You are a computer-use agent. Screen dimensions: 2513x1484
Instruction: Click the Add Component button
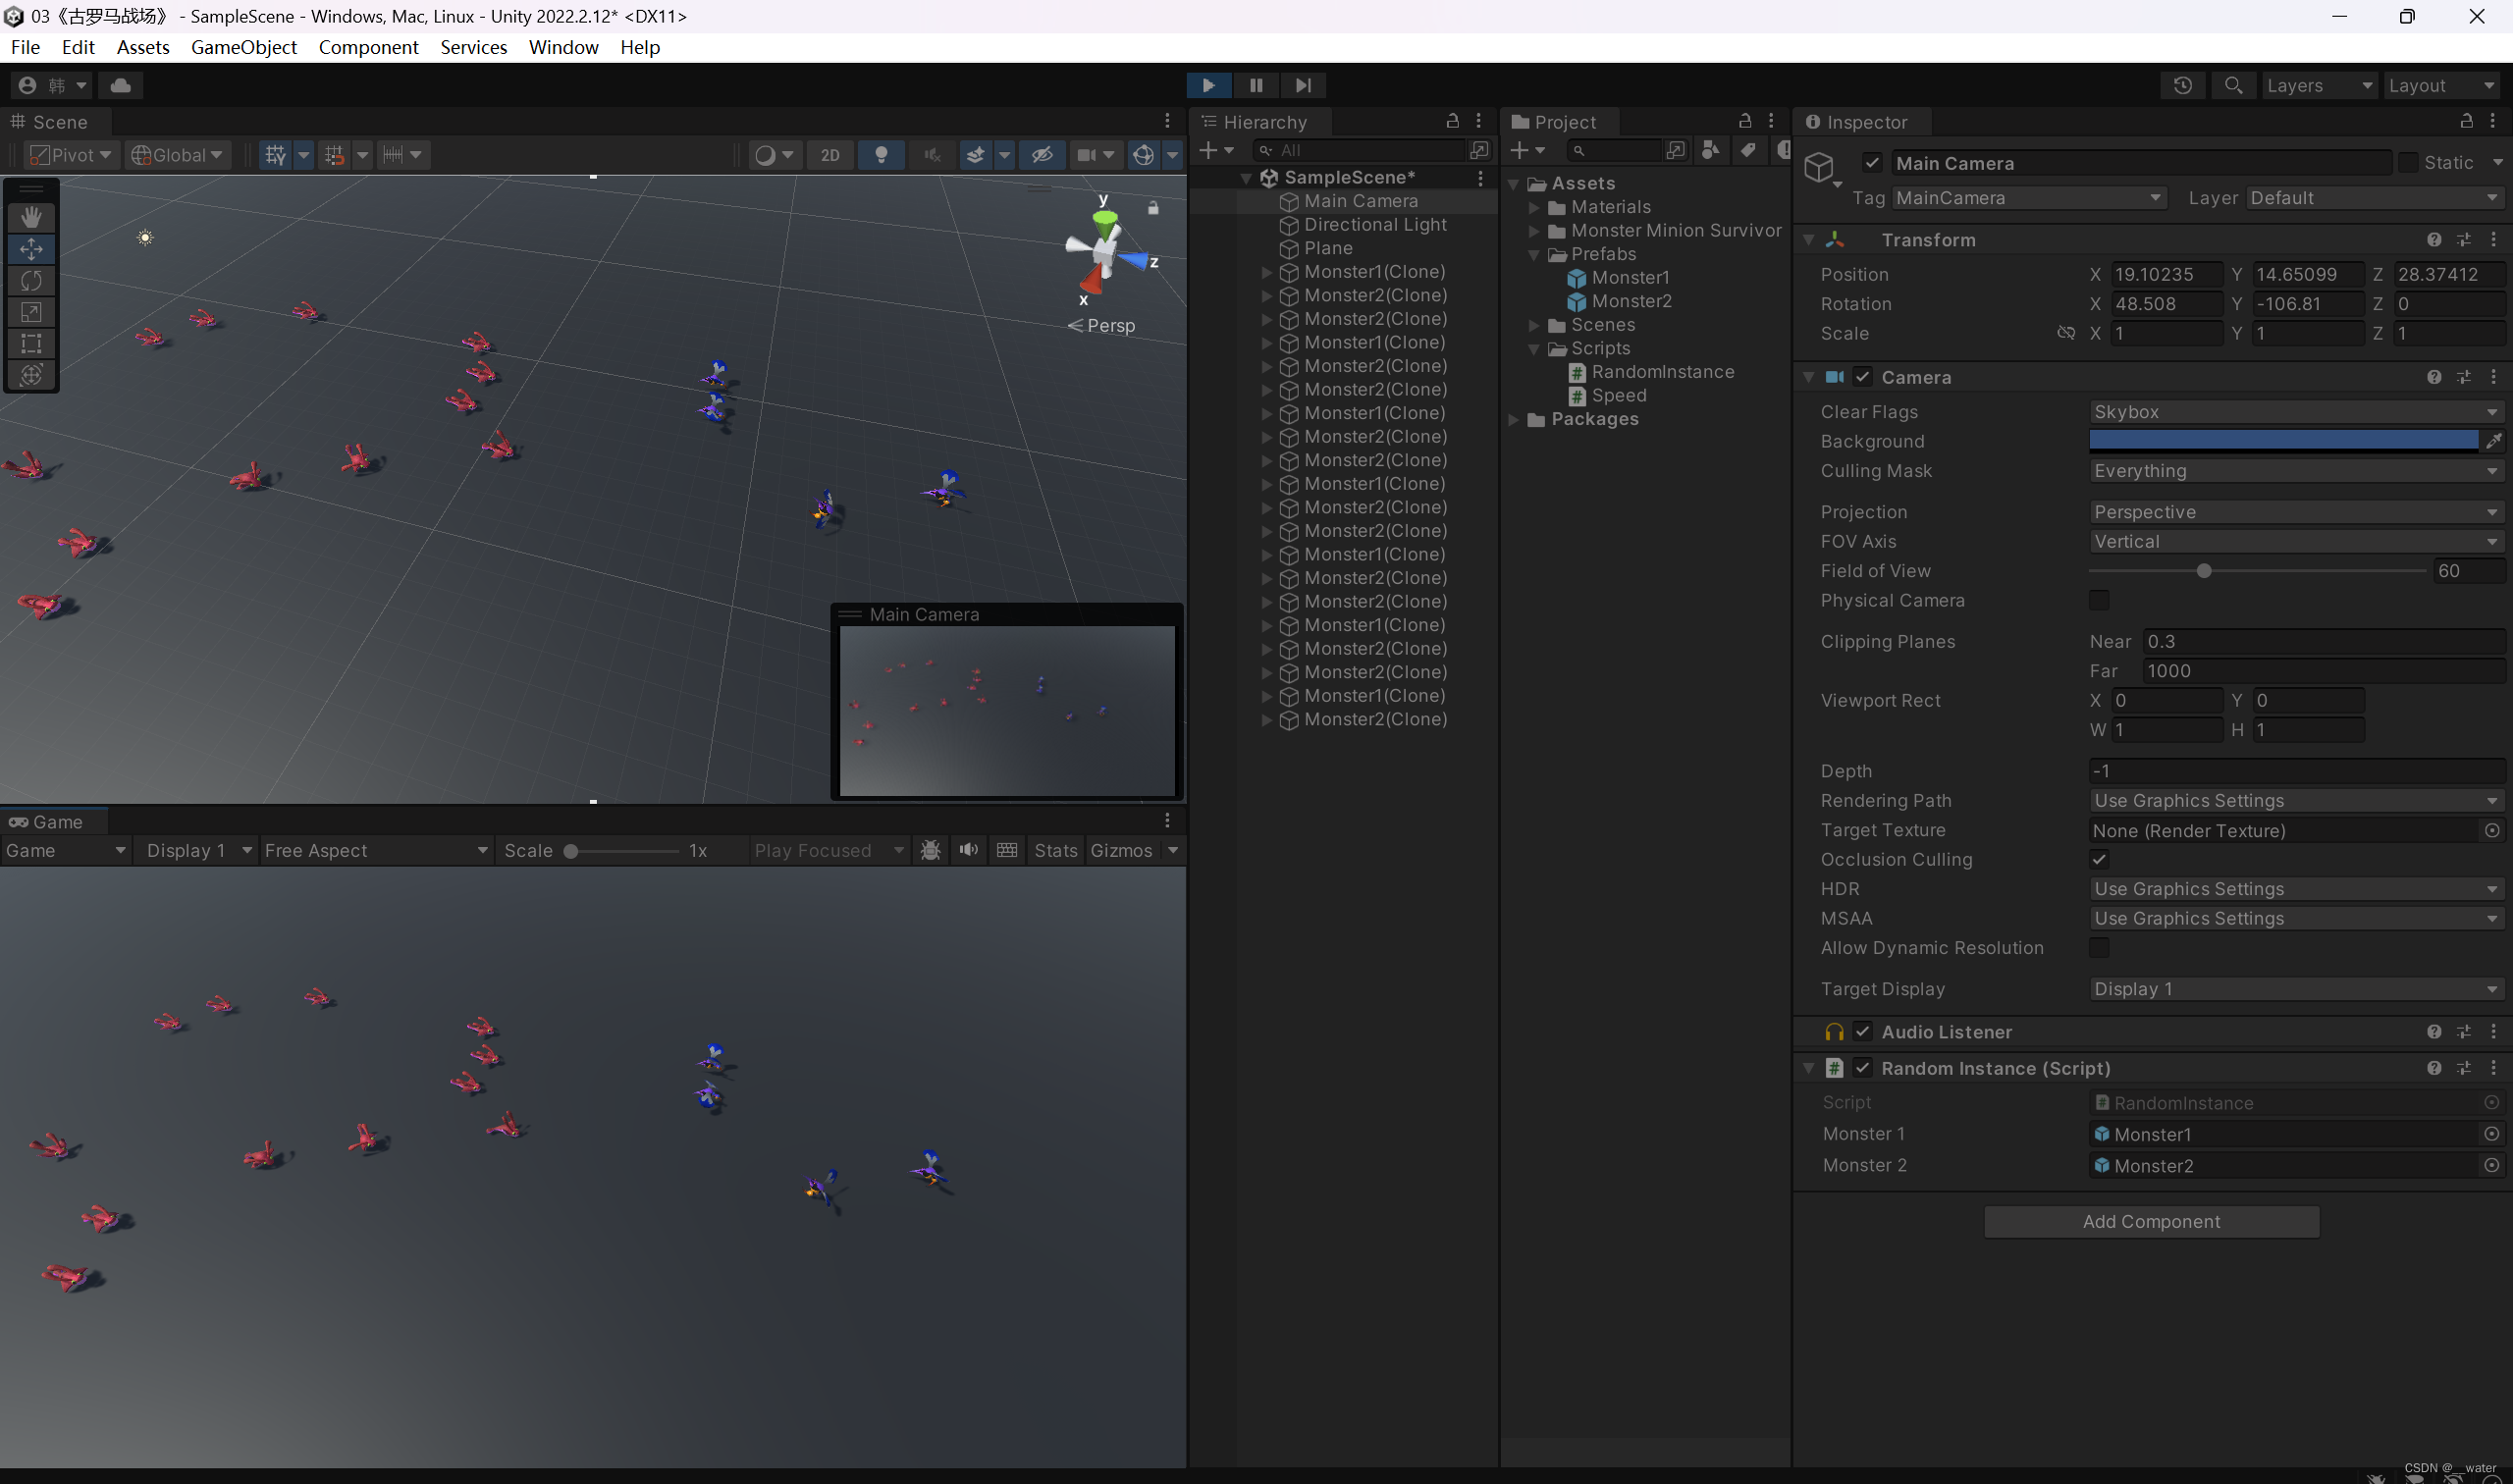click(x=2151, y=1221)
